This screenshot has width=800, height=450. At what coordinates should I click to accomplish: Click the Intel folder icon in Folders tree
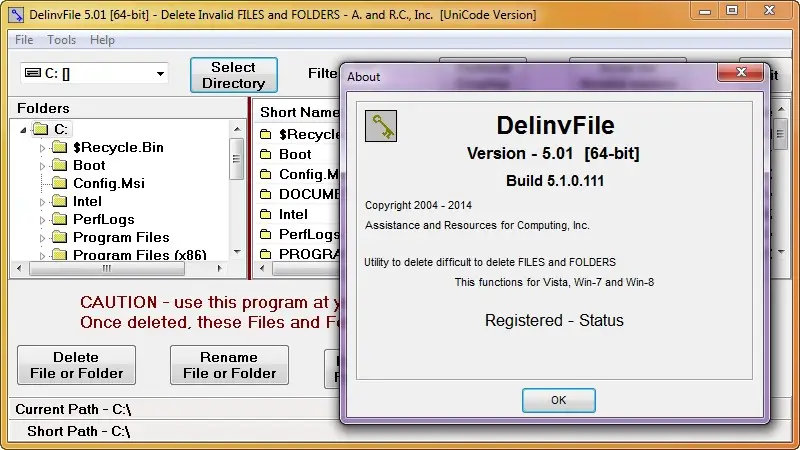tap(60, 202)
